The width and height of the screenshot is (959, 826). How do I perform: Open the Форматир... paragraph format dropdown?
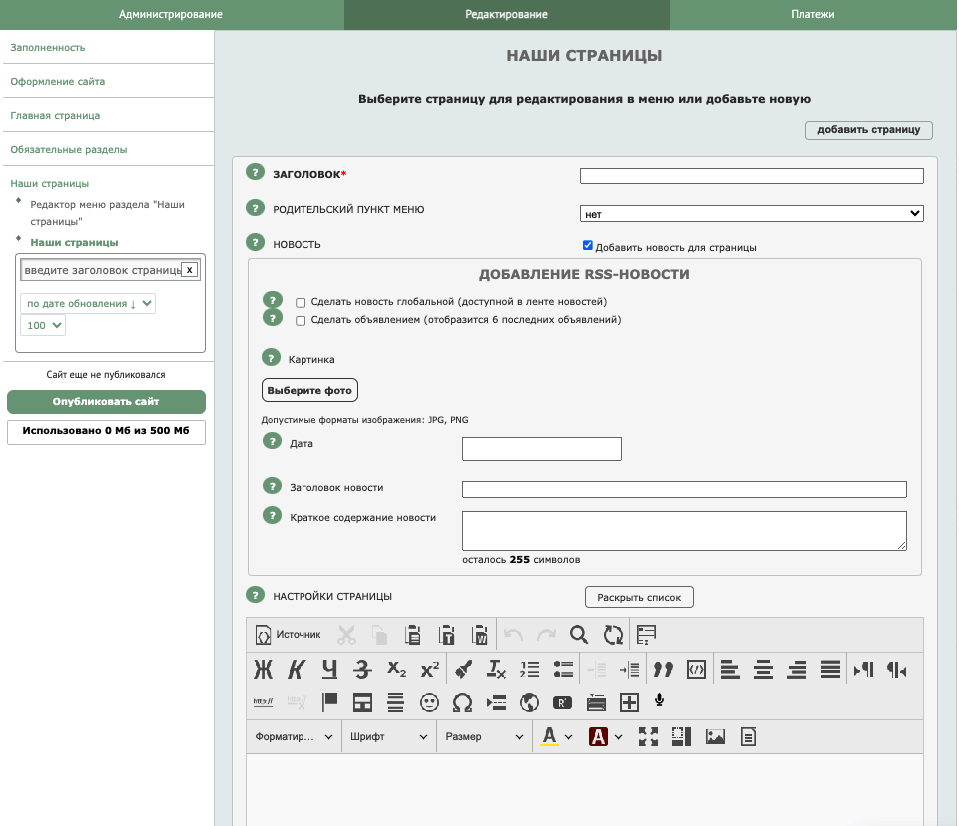tap(294, 737)
